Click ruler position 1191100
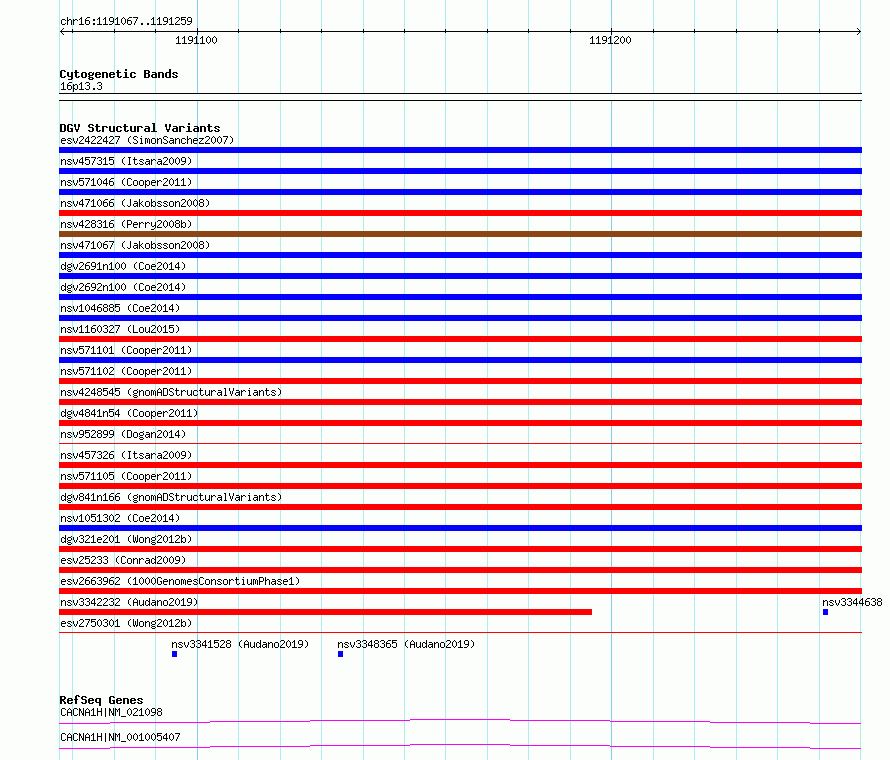890x760 pixels. 196,40
